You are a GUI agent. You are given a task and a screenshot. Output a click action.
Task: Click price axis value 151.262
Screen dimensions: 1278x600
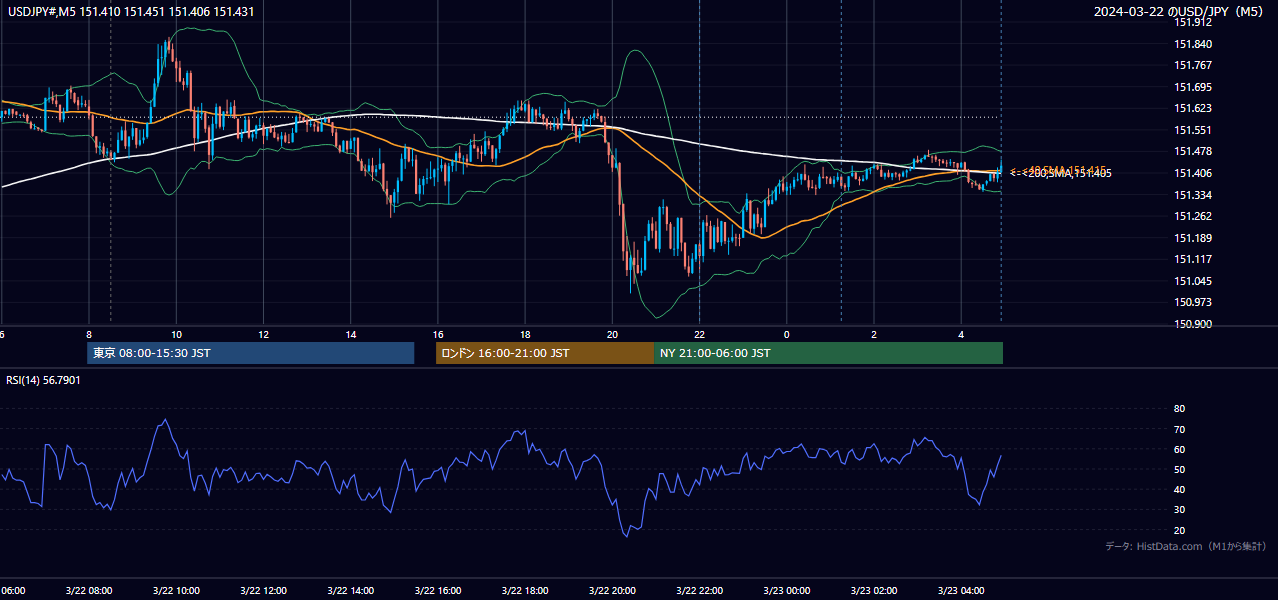pyautogui.click(x=1192, y=216)
